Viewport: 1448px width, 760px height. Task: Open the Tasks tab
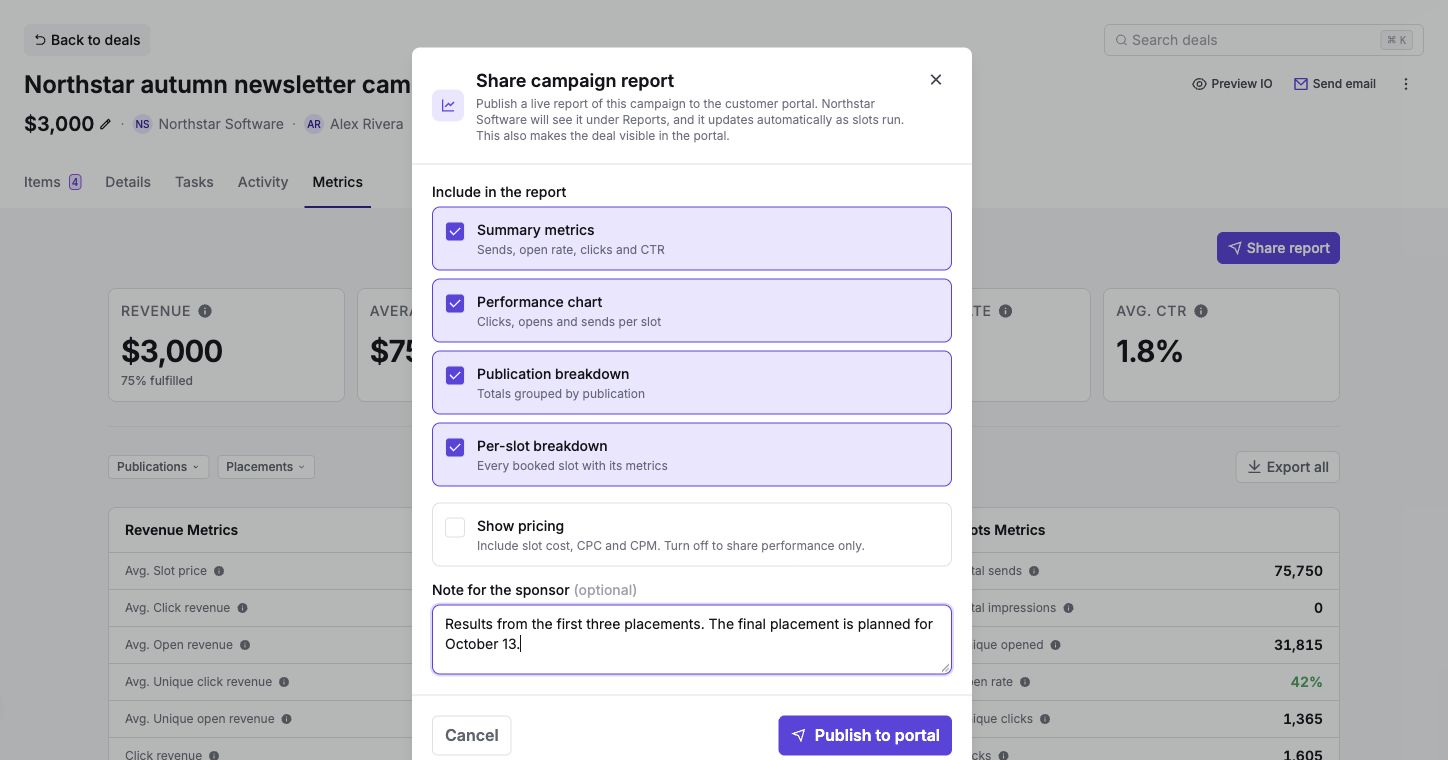click(x=194, y=182)
